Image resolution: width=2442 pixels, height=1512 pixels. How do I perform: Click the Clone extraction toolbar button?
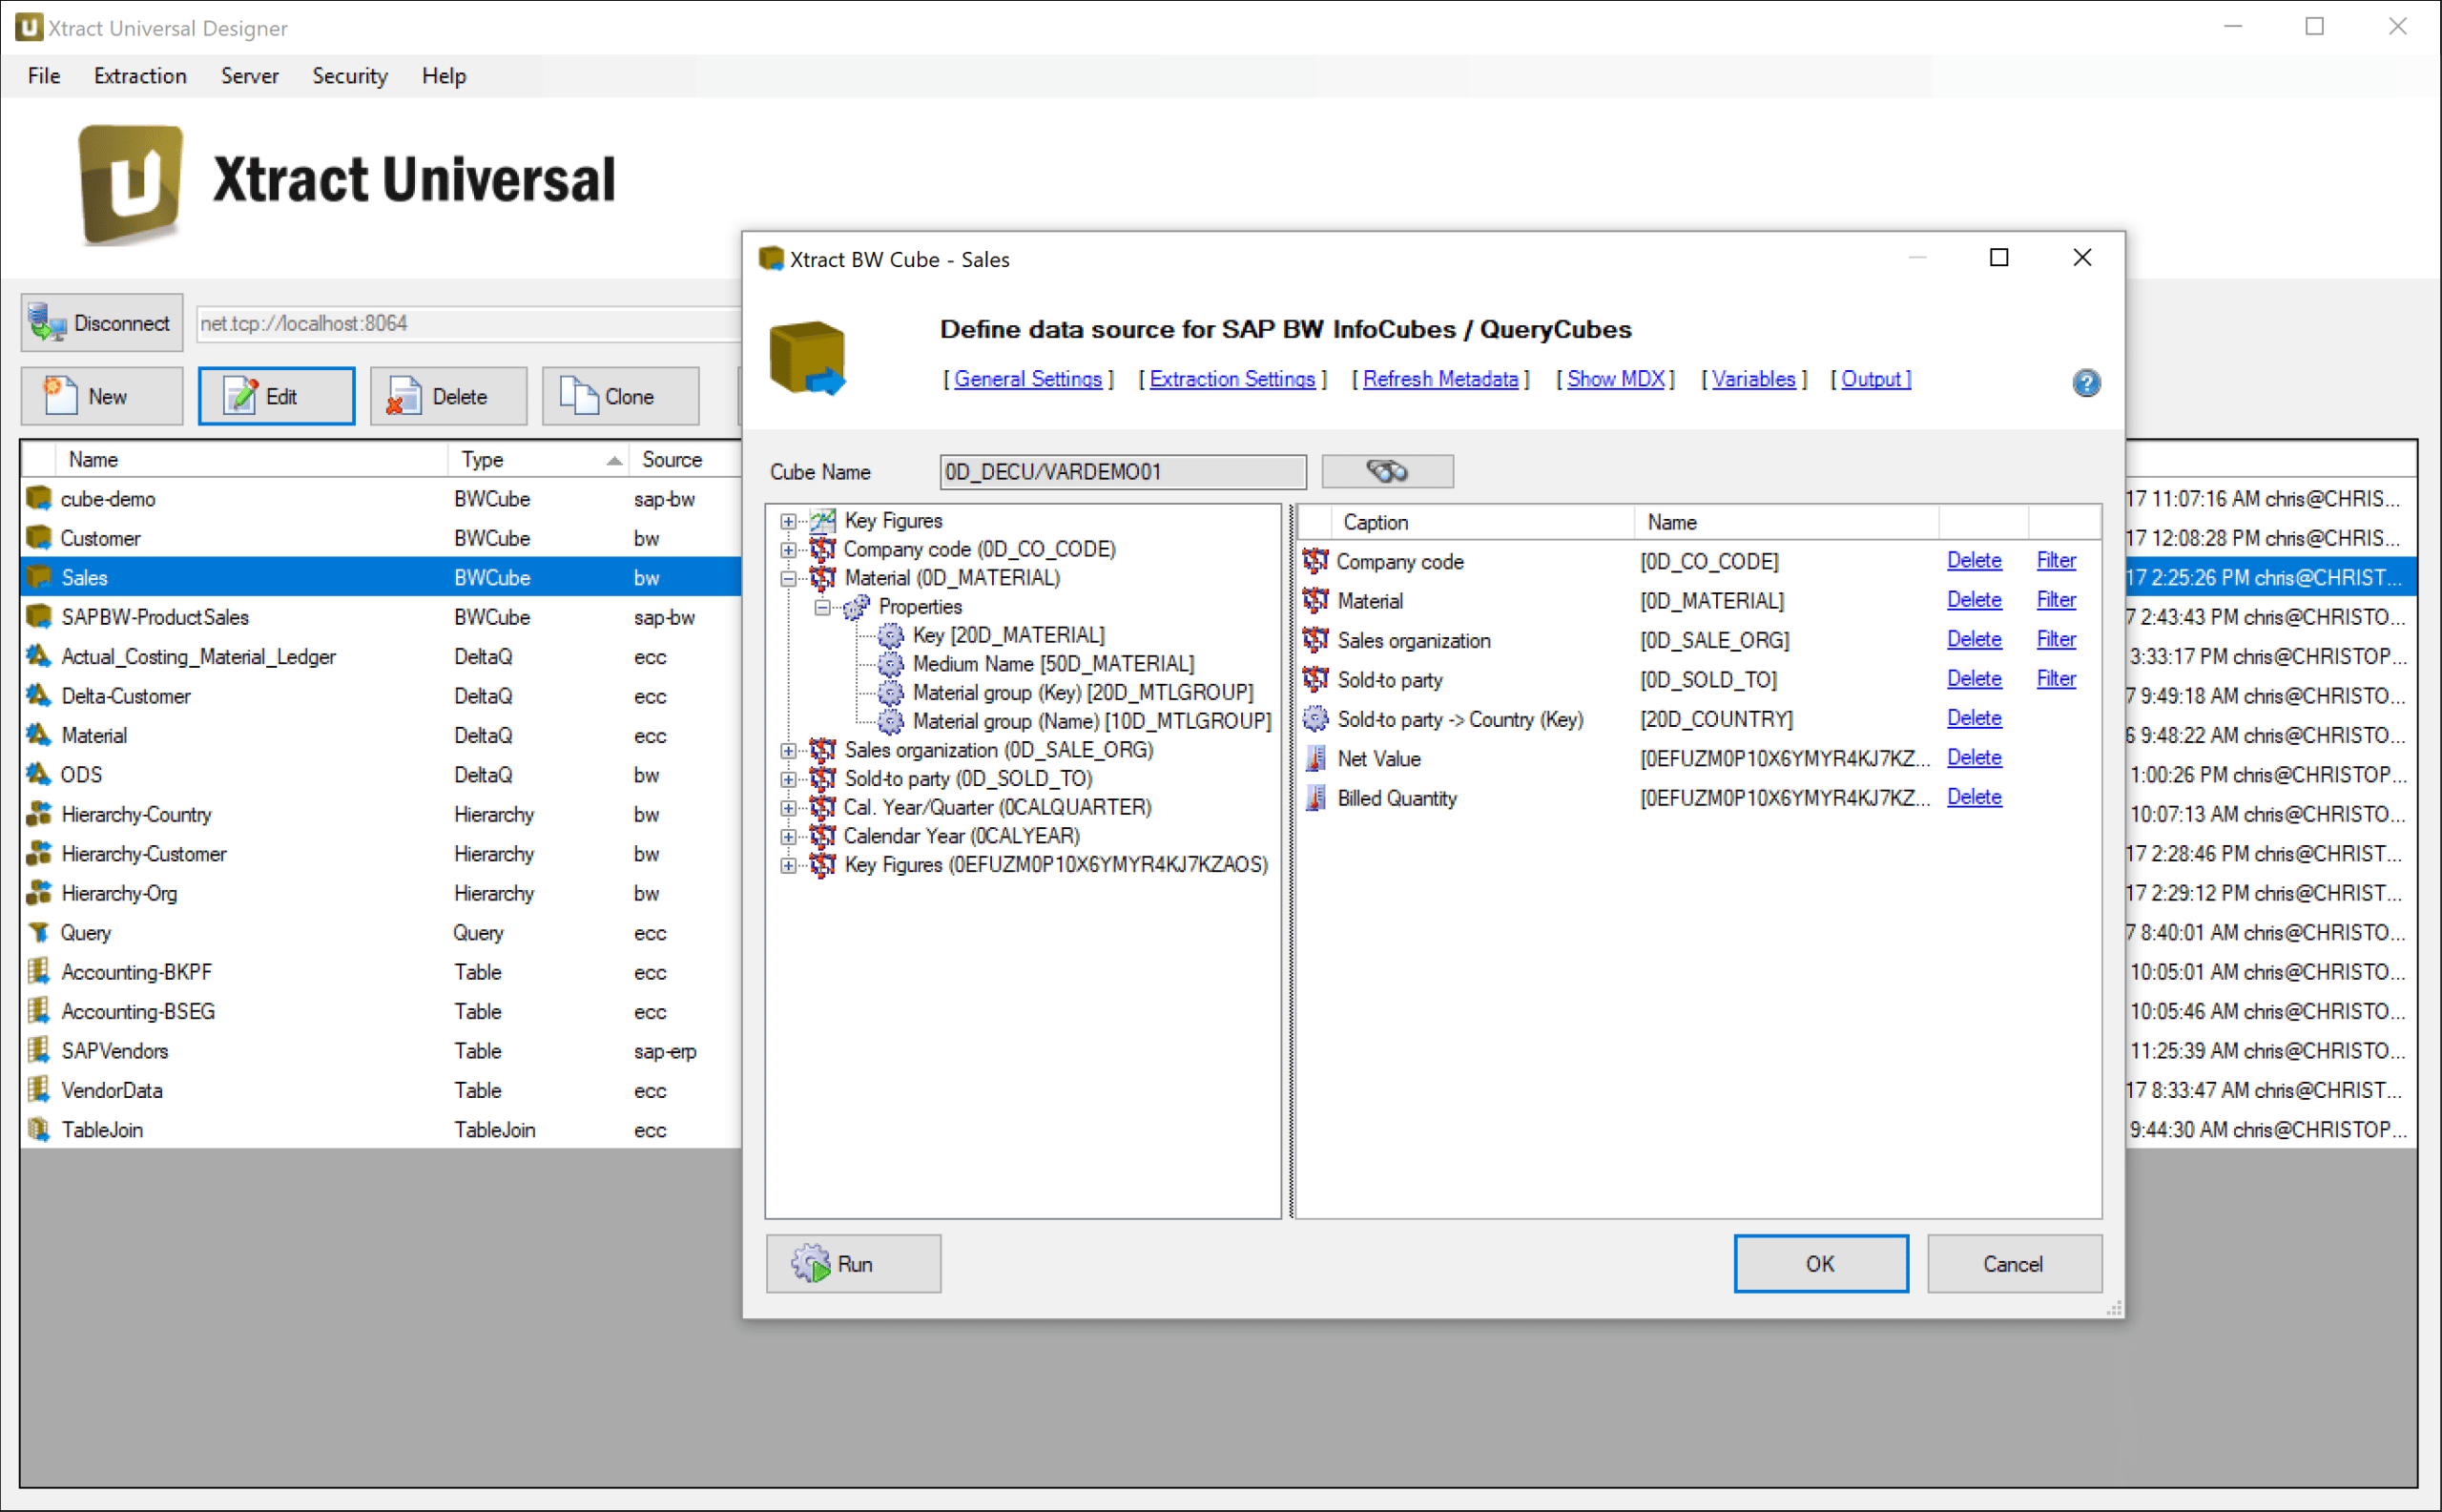tap(619, 396)
